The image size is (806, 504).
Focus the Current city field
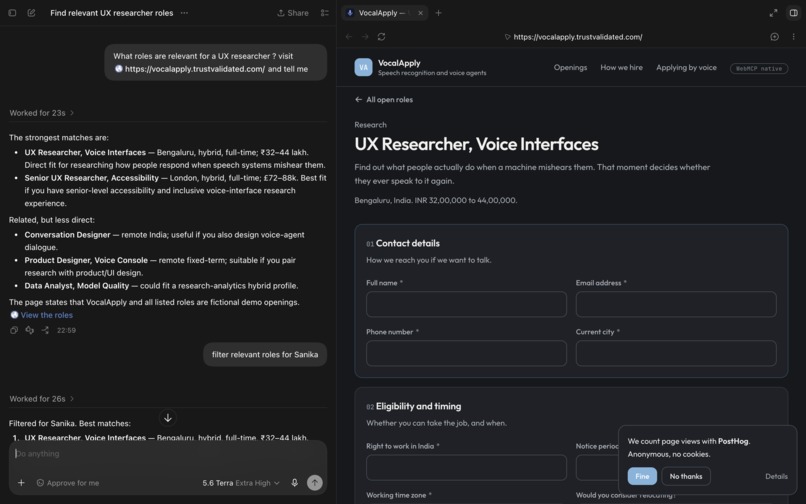click(676, 353)
